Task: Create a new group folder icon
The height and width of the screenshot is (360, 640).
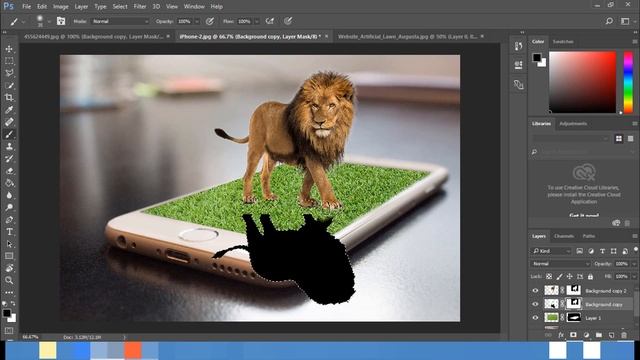Action: [598, 335]
